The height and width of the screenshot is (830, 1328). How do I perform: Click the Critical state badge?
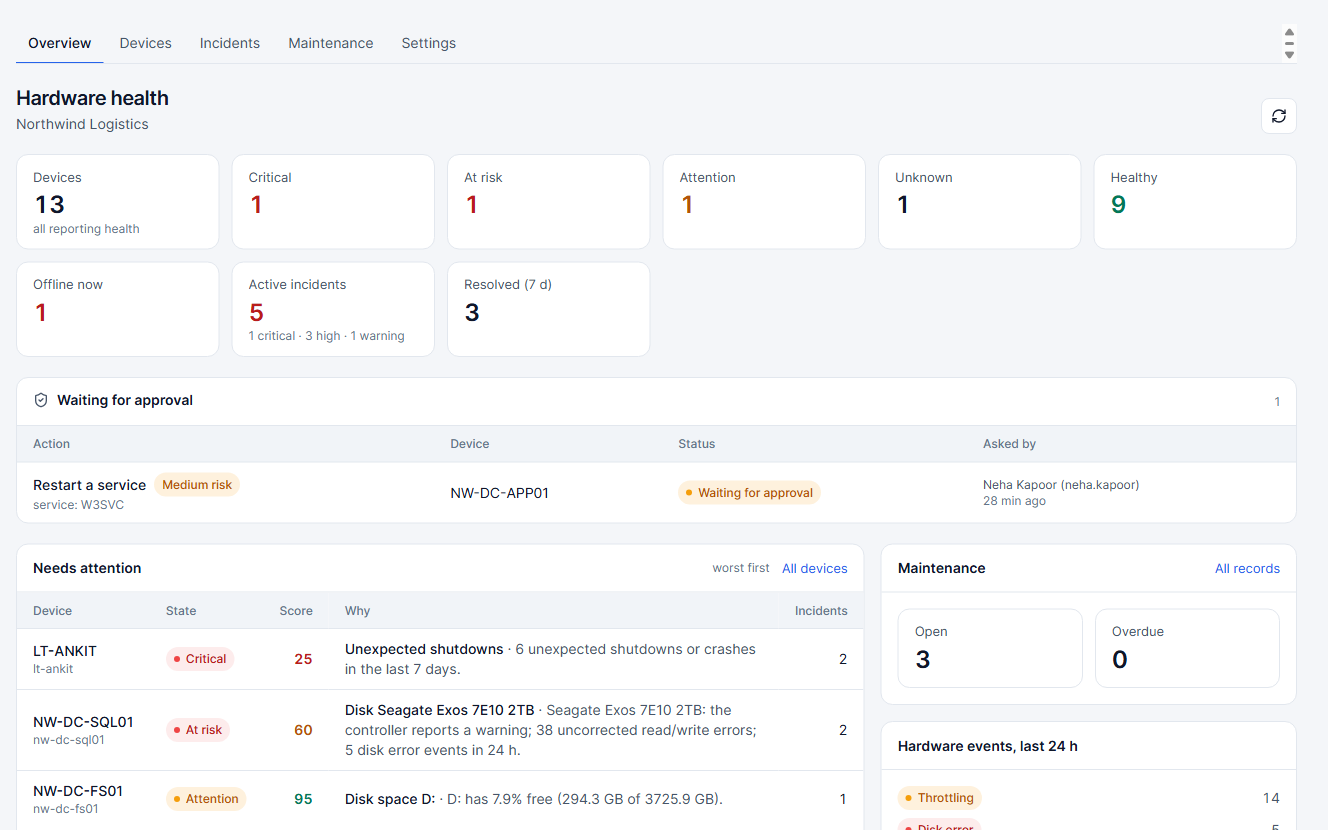(200, 659)
